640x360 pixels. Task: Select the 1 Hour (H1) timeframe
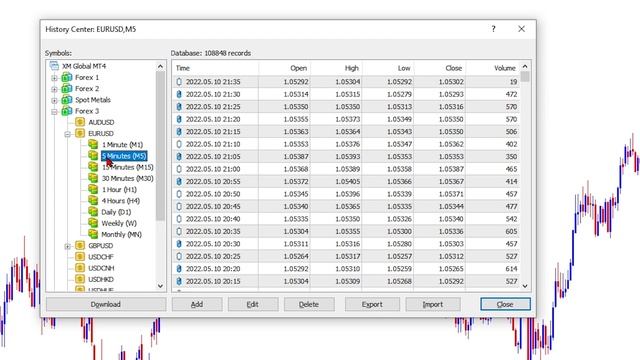pyautogui.click(x=119, y=190)
